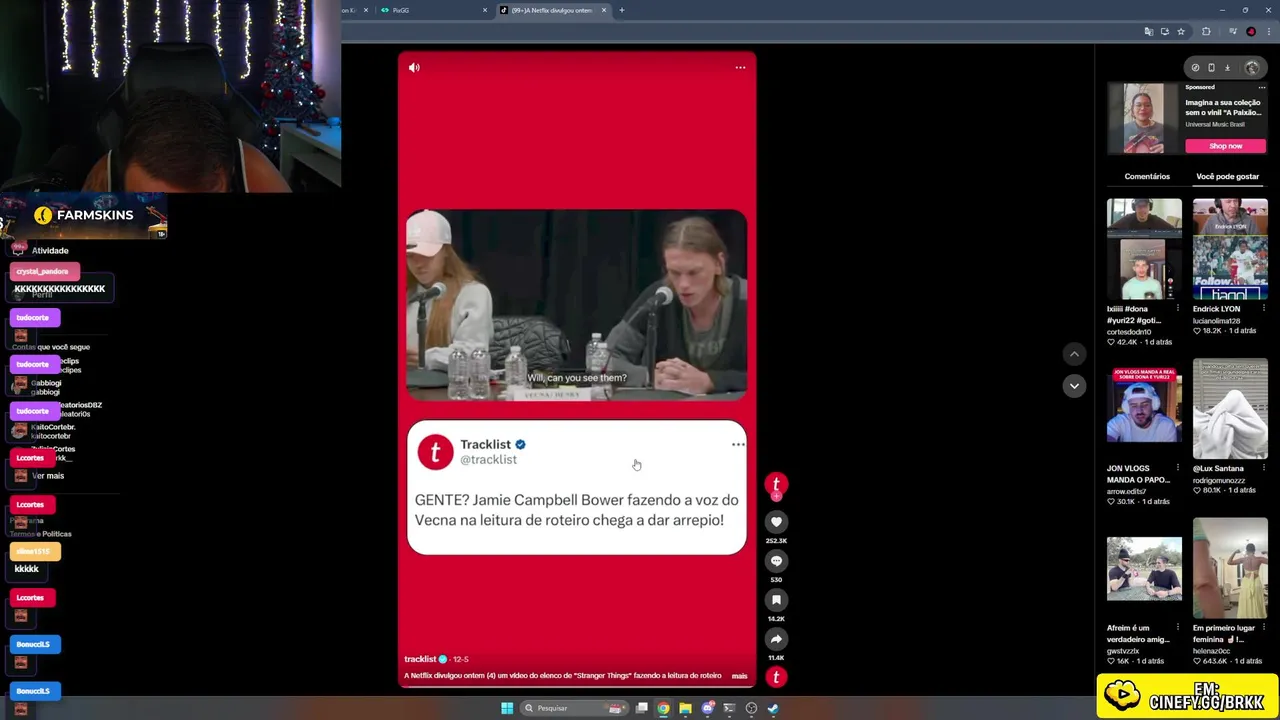Open the Universal Music Brasil ad thumbnail
Image resolution: width=1280 pixels, height=720 pixels.
pyautogui.click(x=1143, y=118)
